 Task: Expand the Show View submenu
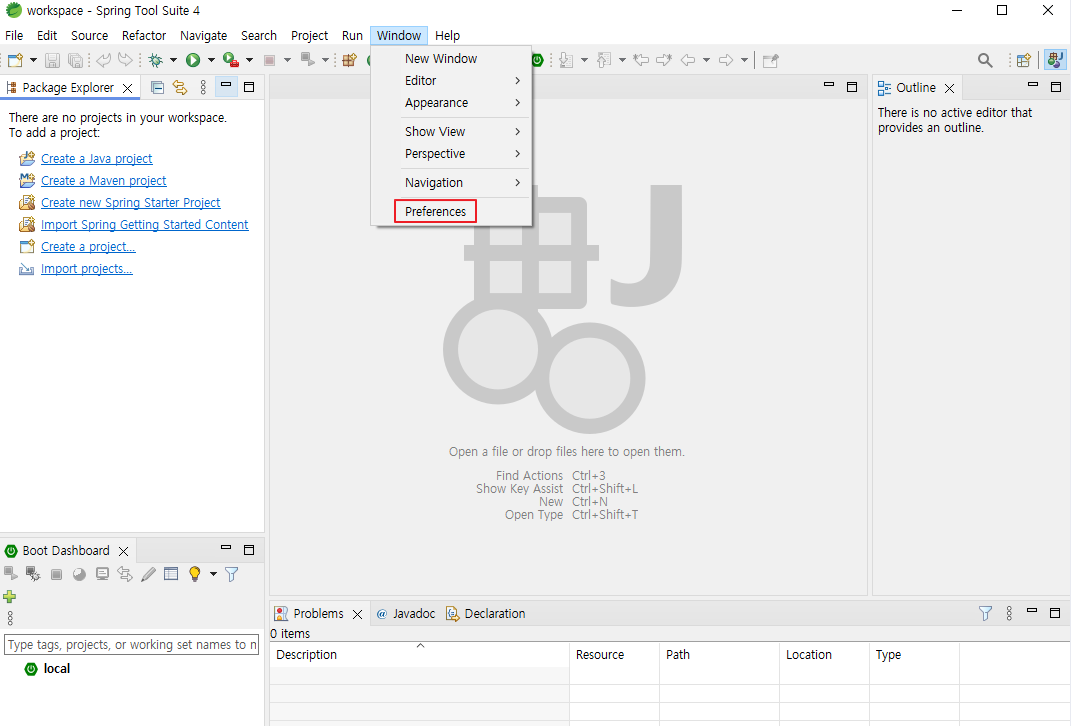click(451, 131)
